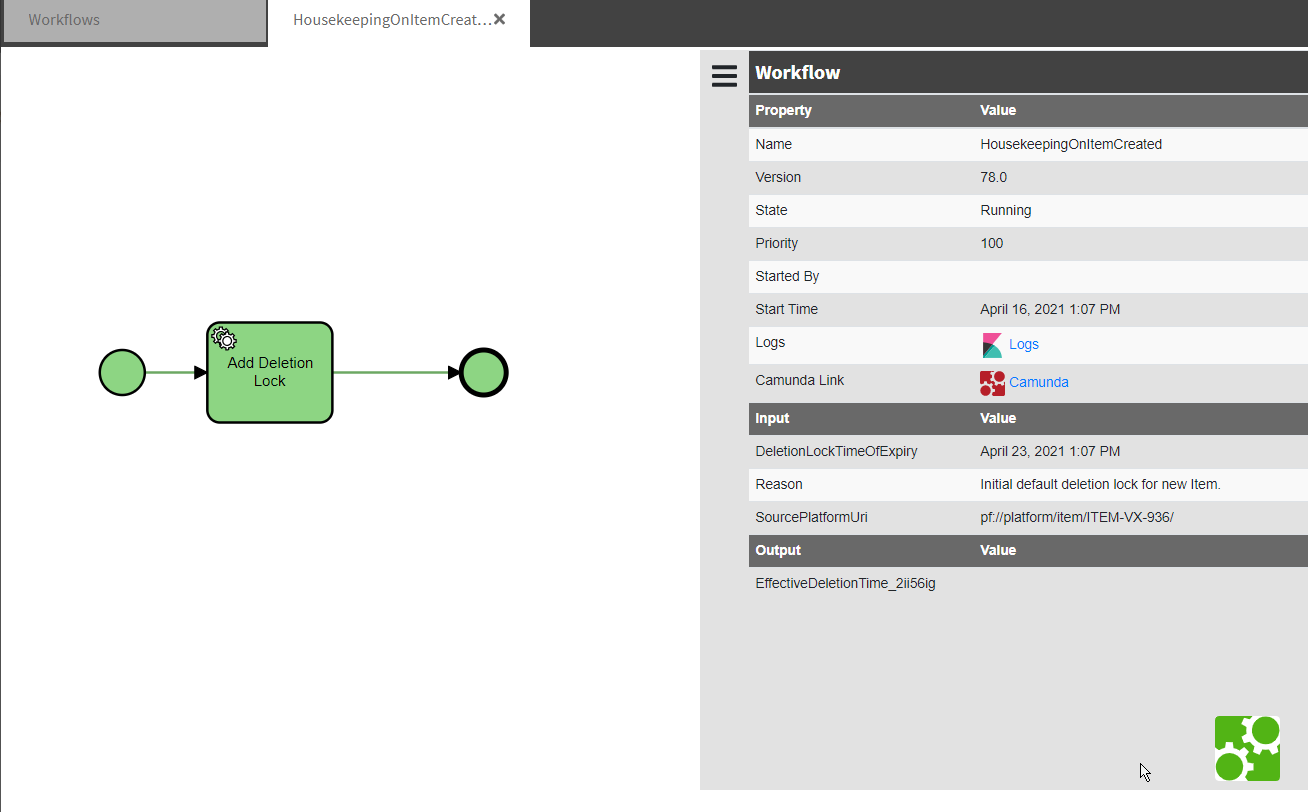This screenshot has width=1308, height=812.
Task: Select the workflow end event circle
Action: [484, 373]
